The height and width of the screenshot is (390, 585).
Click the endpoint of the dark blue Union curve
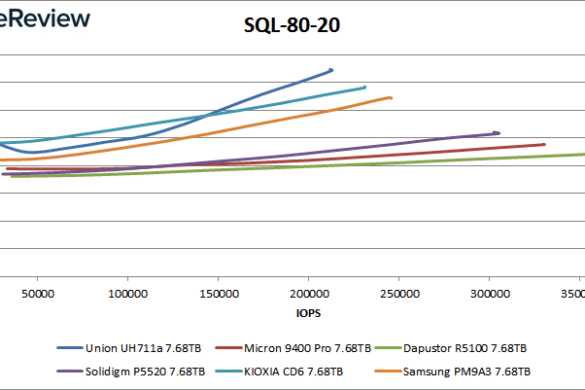pos(331,70)
